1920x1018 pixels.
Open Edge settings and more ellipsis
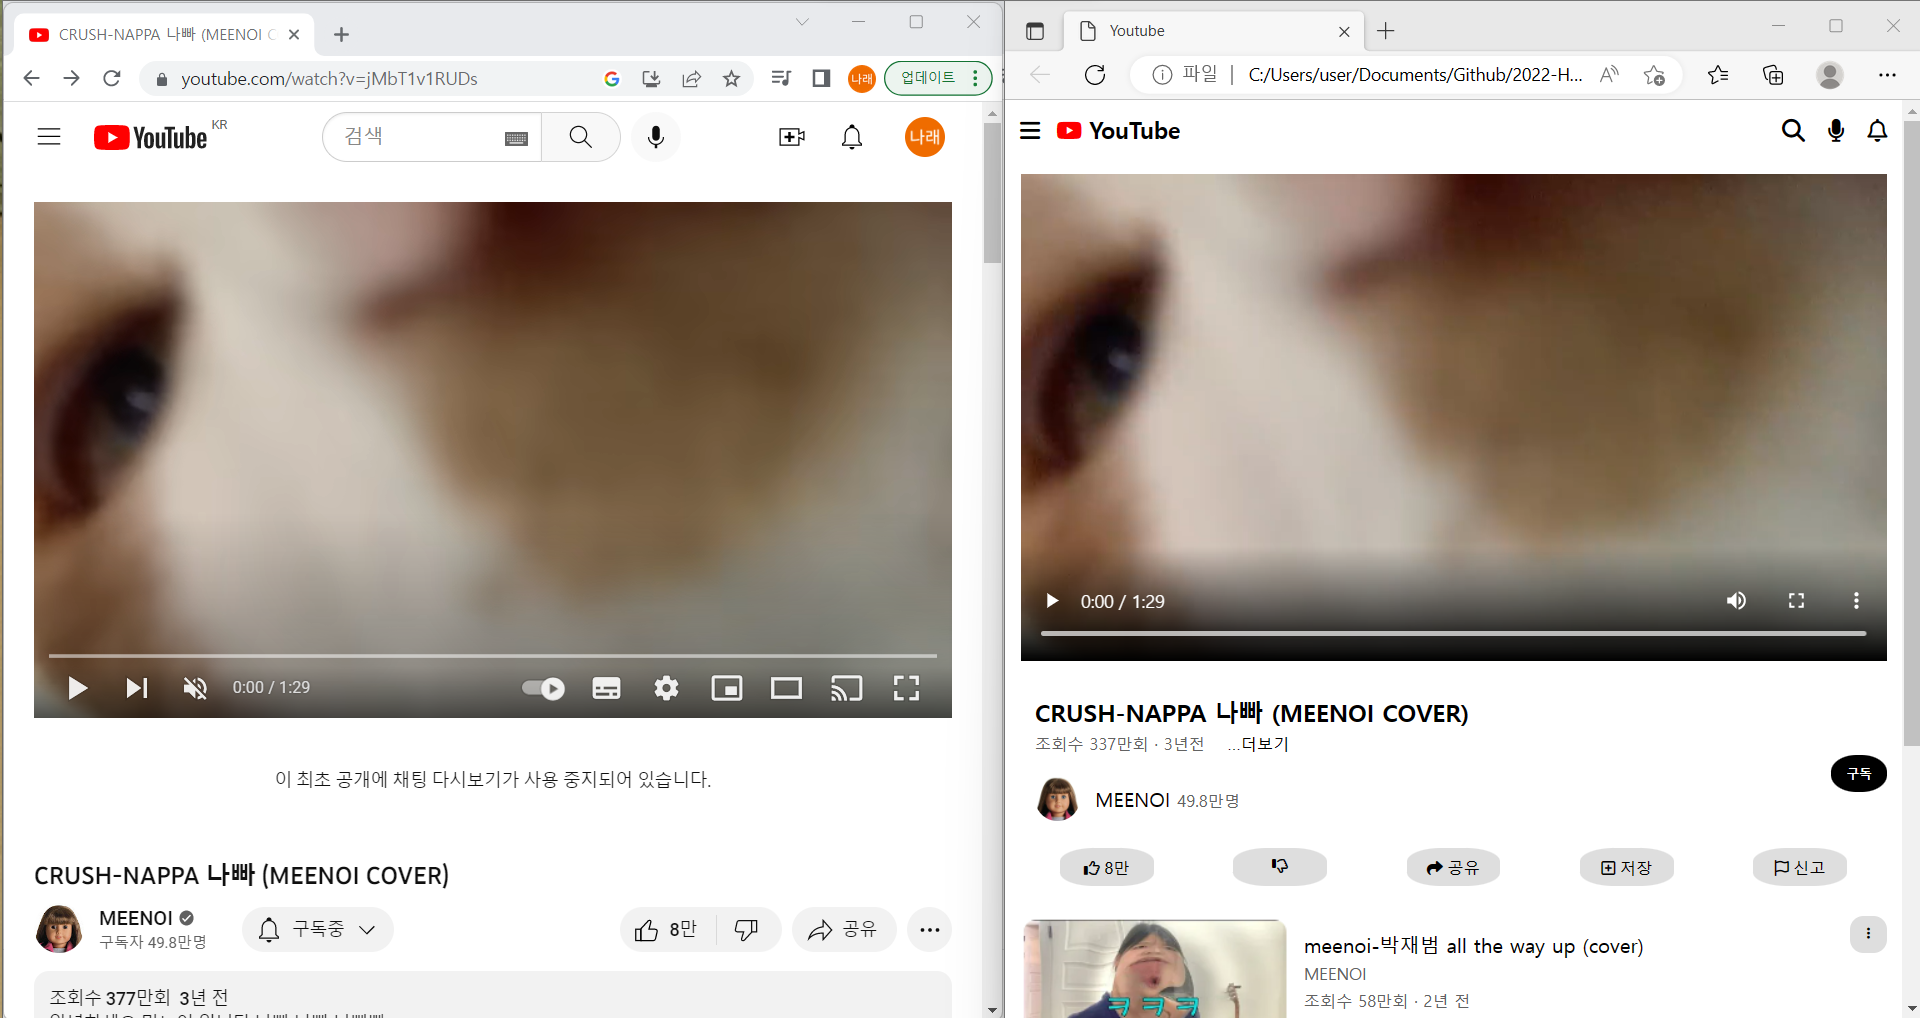[x=1887, y=75]
